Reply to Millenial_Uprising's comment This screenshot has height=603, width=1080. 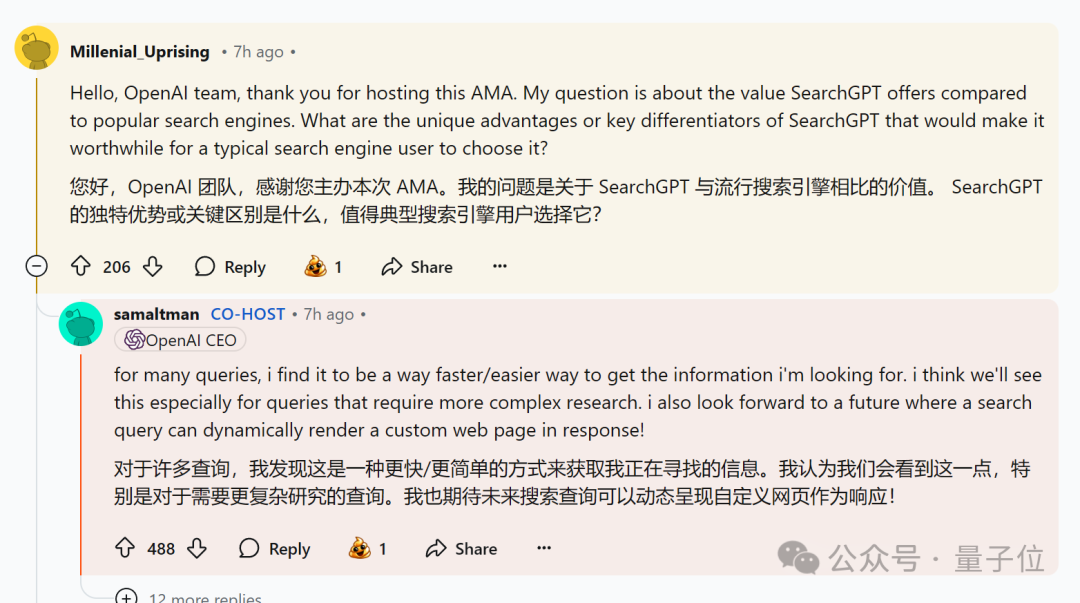[x=231, y=266]
